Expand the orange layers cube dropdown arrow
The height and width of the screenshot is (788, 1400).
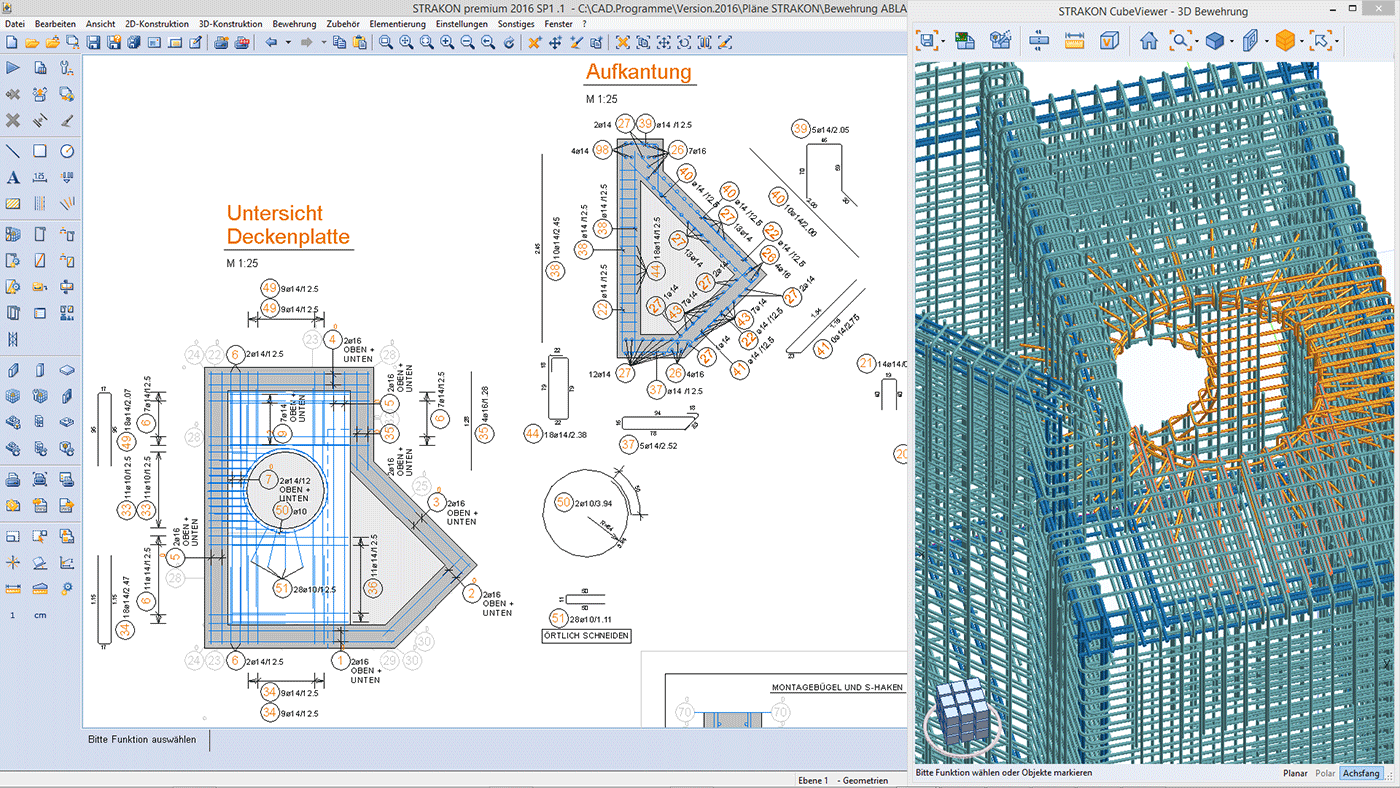pos(1301,42)
